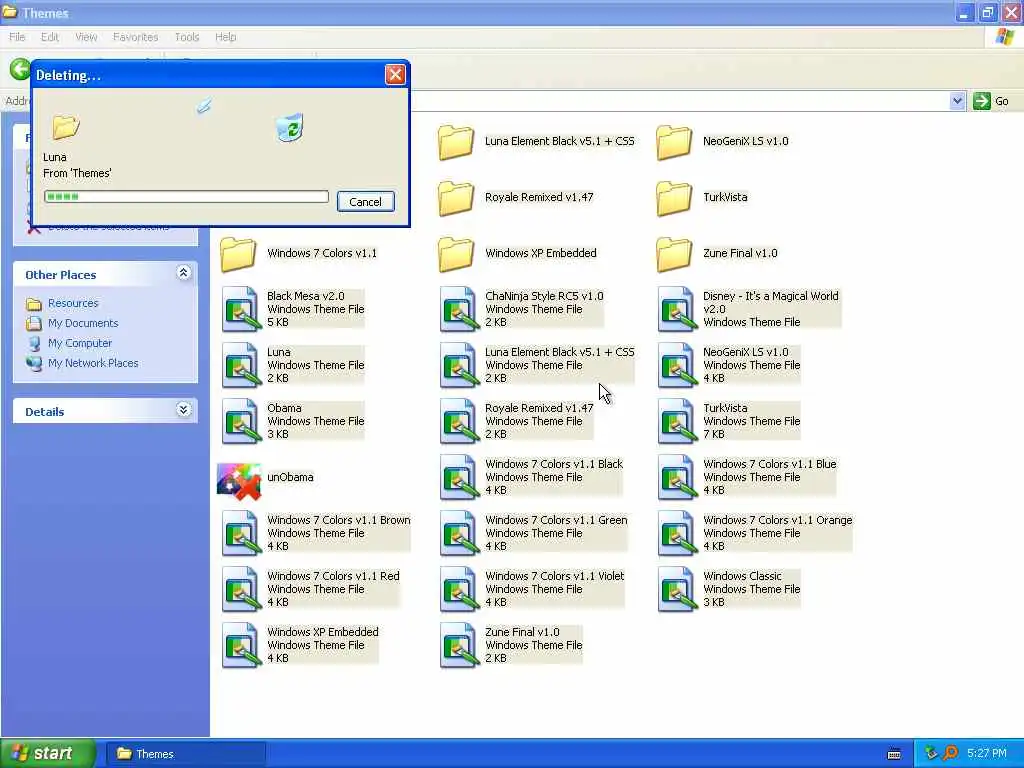Select the Disney Magical World theme file
Image resolution: width=1024 pixels, height=768 pixels.
749,309
